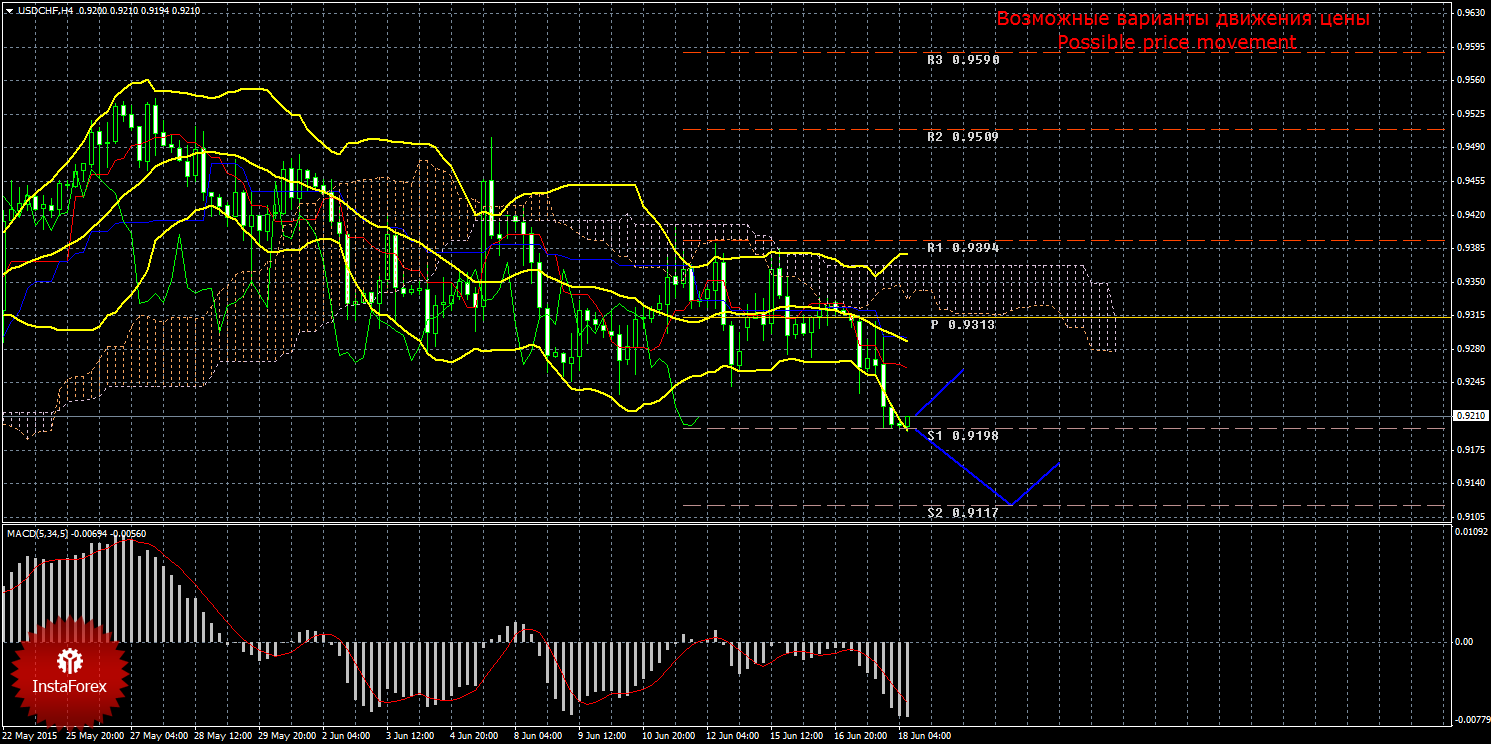
Task: Click the InstaForex logo badge
Action: (69, 672)
